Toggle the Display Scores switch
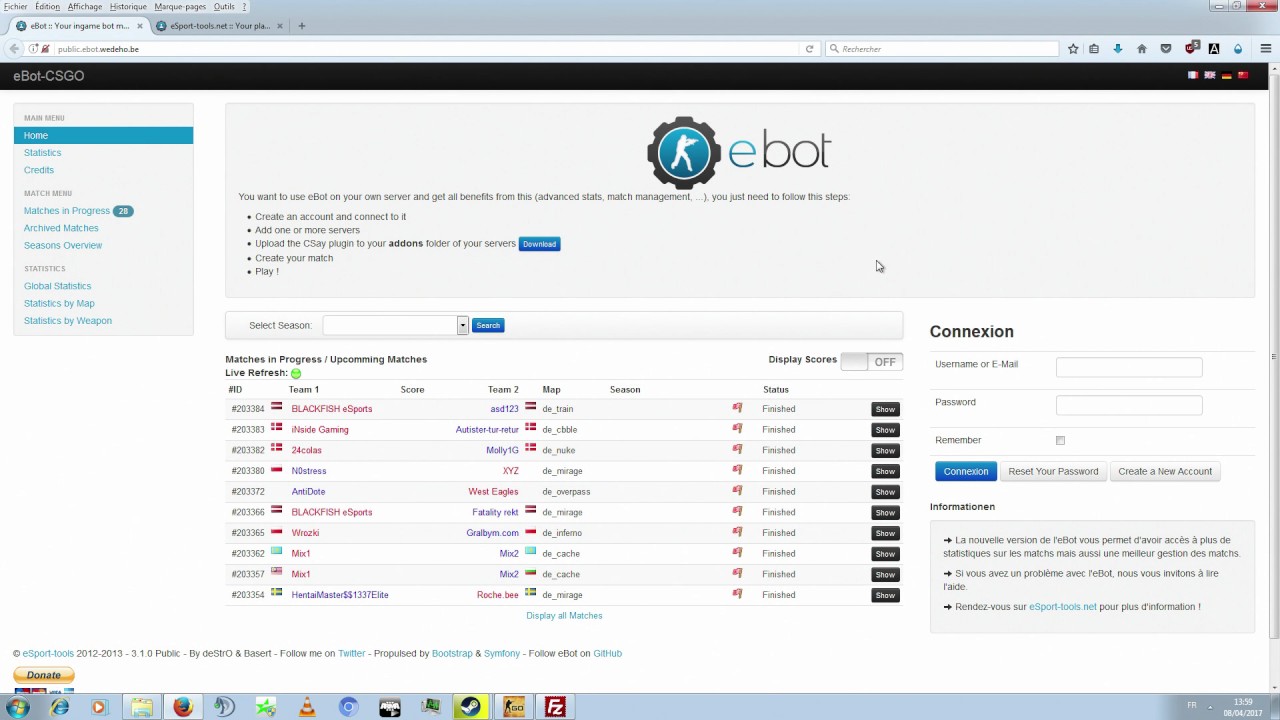 [871, 362]
